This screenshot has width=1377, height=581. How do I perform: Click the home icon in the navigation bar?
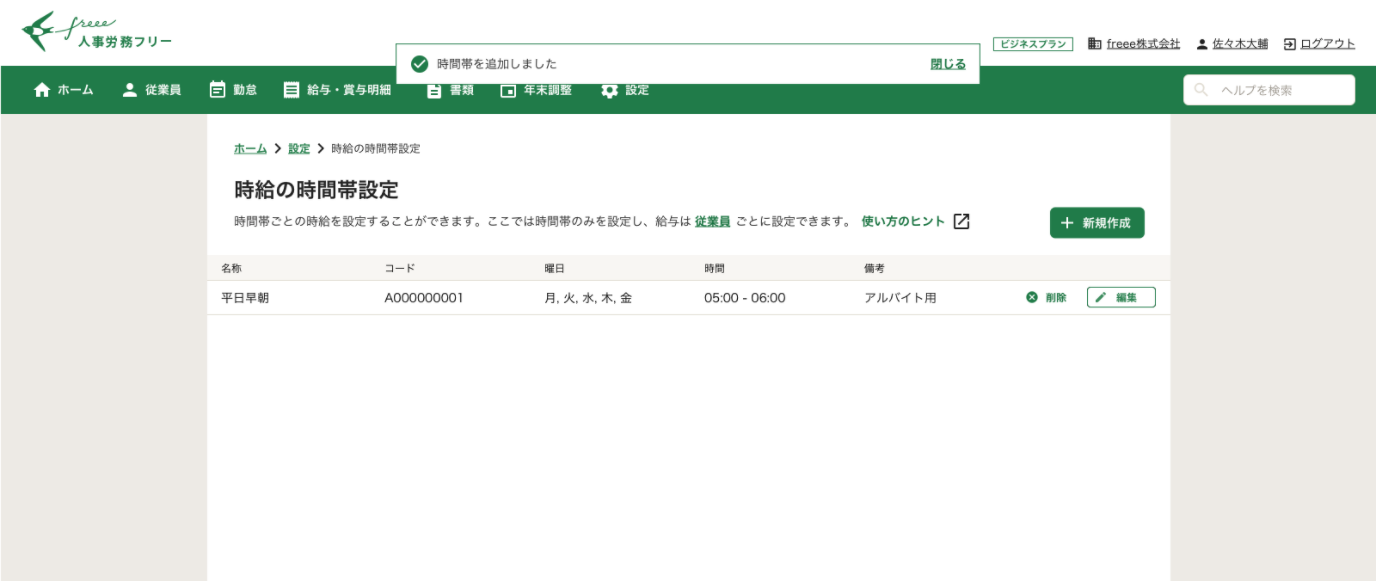40,89
